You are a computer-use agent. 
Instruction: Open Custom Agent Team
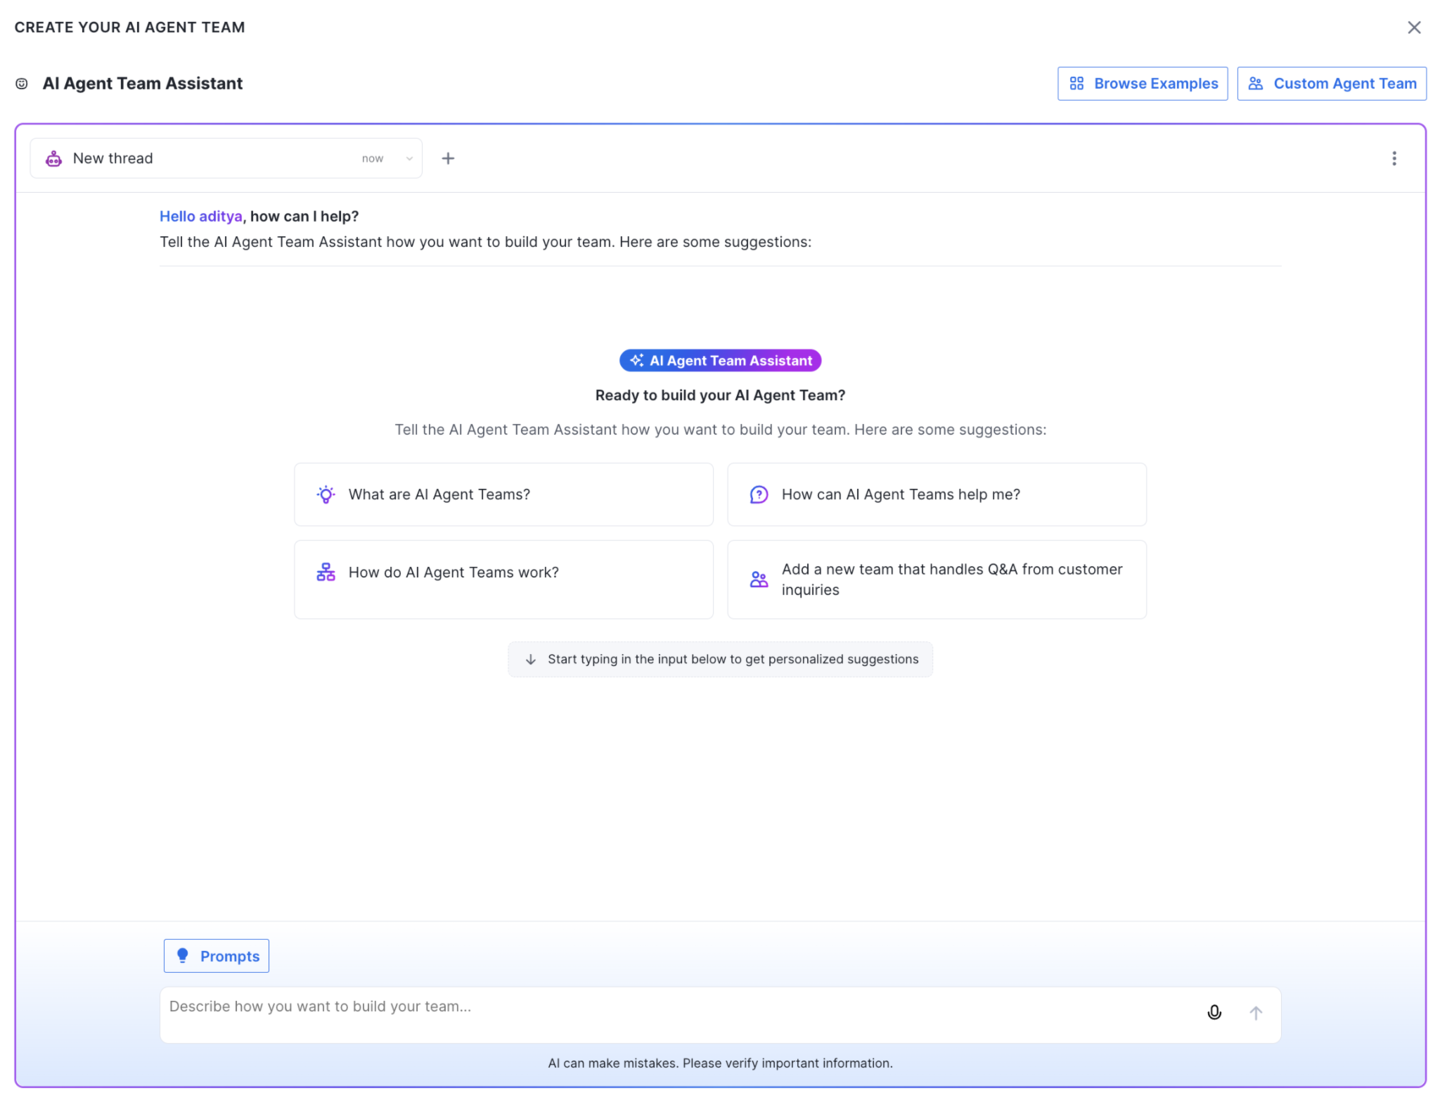[x=1331, y=84]
